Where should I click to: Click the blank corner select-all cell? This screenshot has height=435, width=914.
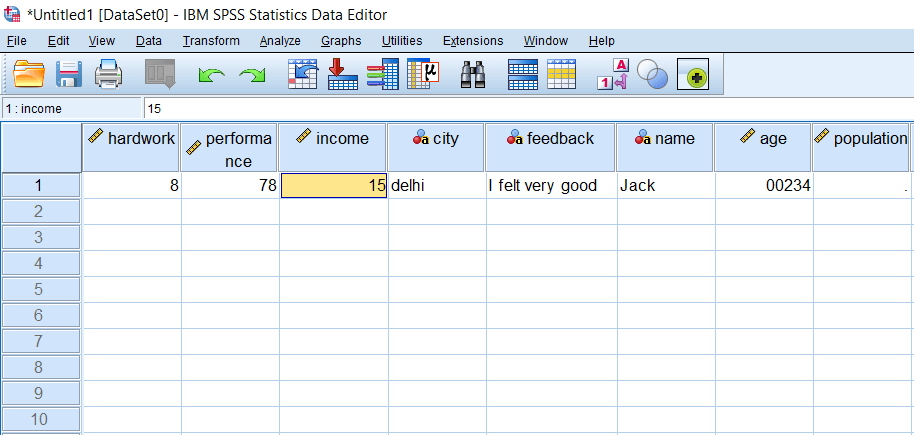[x=41, y=147]
